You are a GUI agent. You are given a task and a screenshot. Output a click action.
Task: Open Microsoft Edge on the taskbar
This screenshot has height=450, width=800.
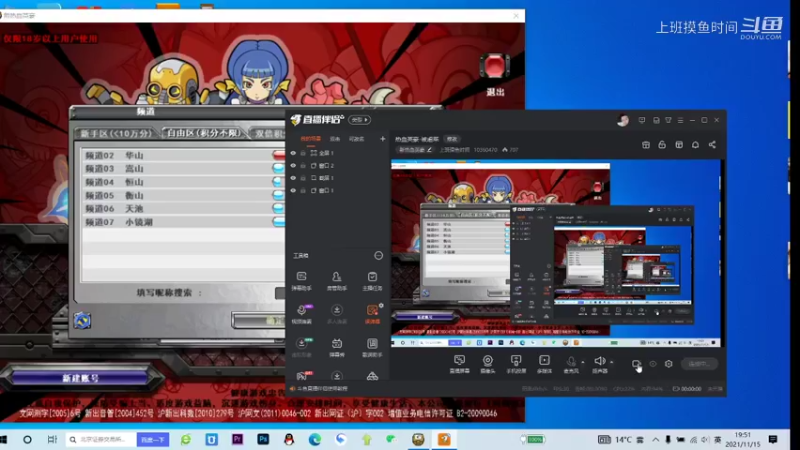[315, 439]
